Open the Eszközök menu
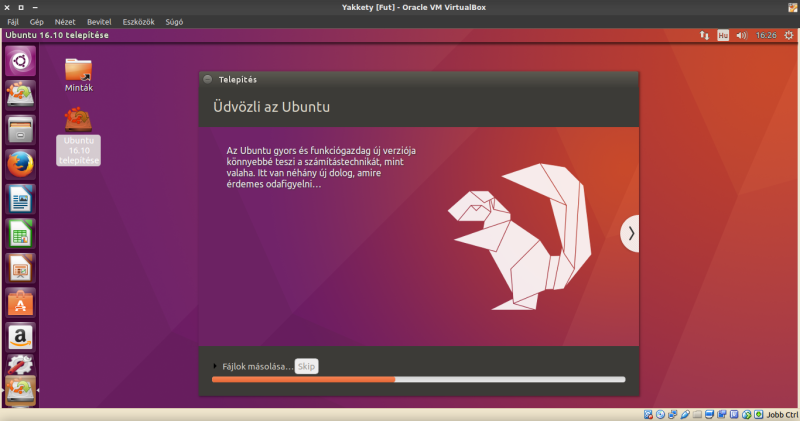 [x=137, y=21]
